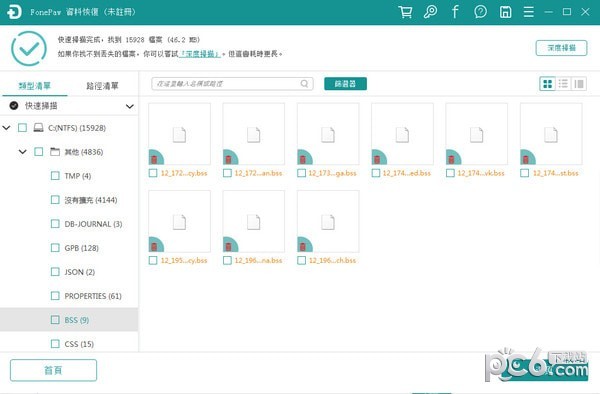Open the Facebook icon in title bar

(455, 12)
